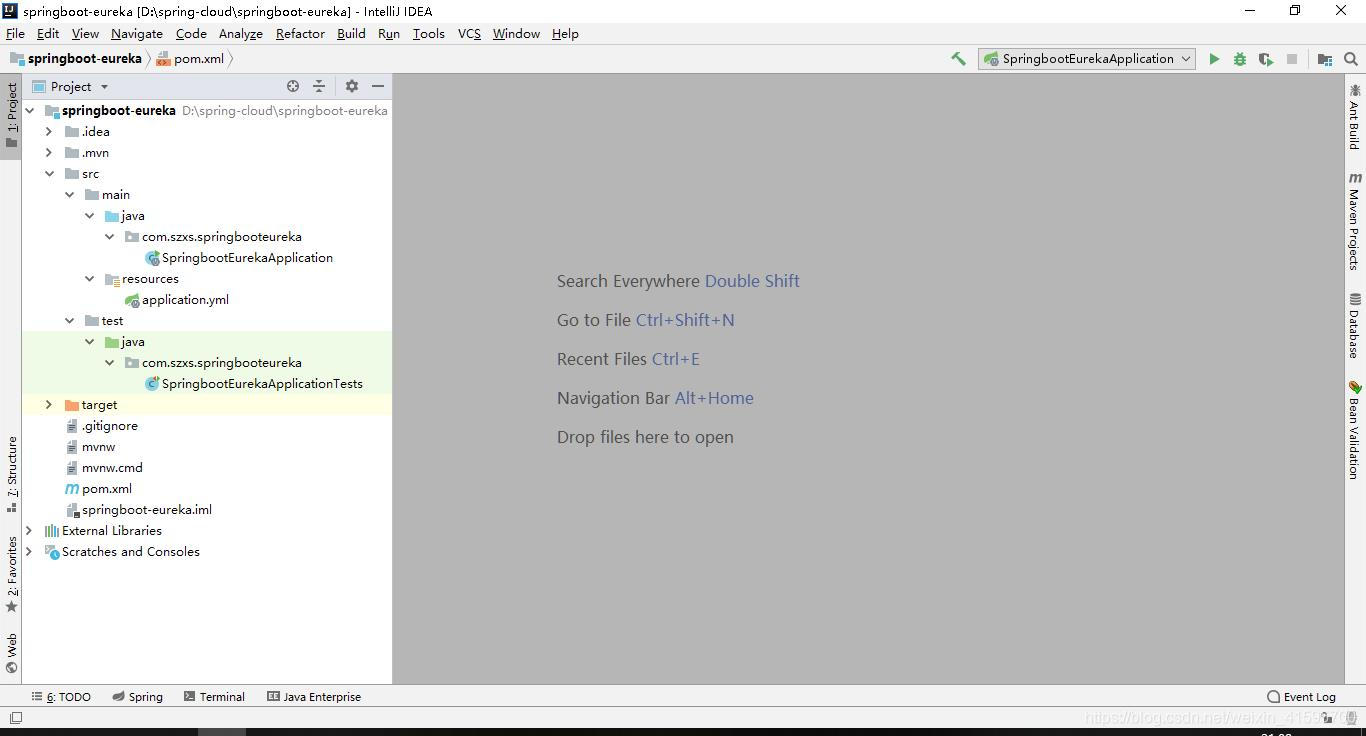Open the Help menu
Image resolution: width=1366 pixels, height=736 pixels.
point(565,34)
